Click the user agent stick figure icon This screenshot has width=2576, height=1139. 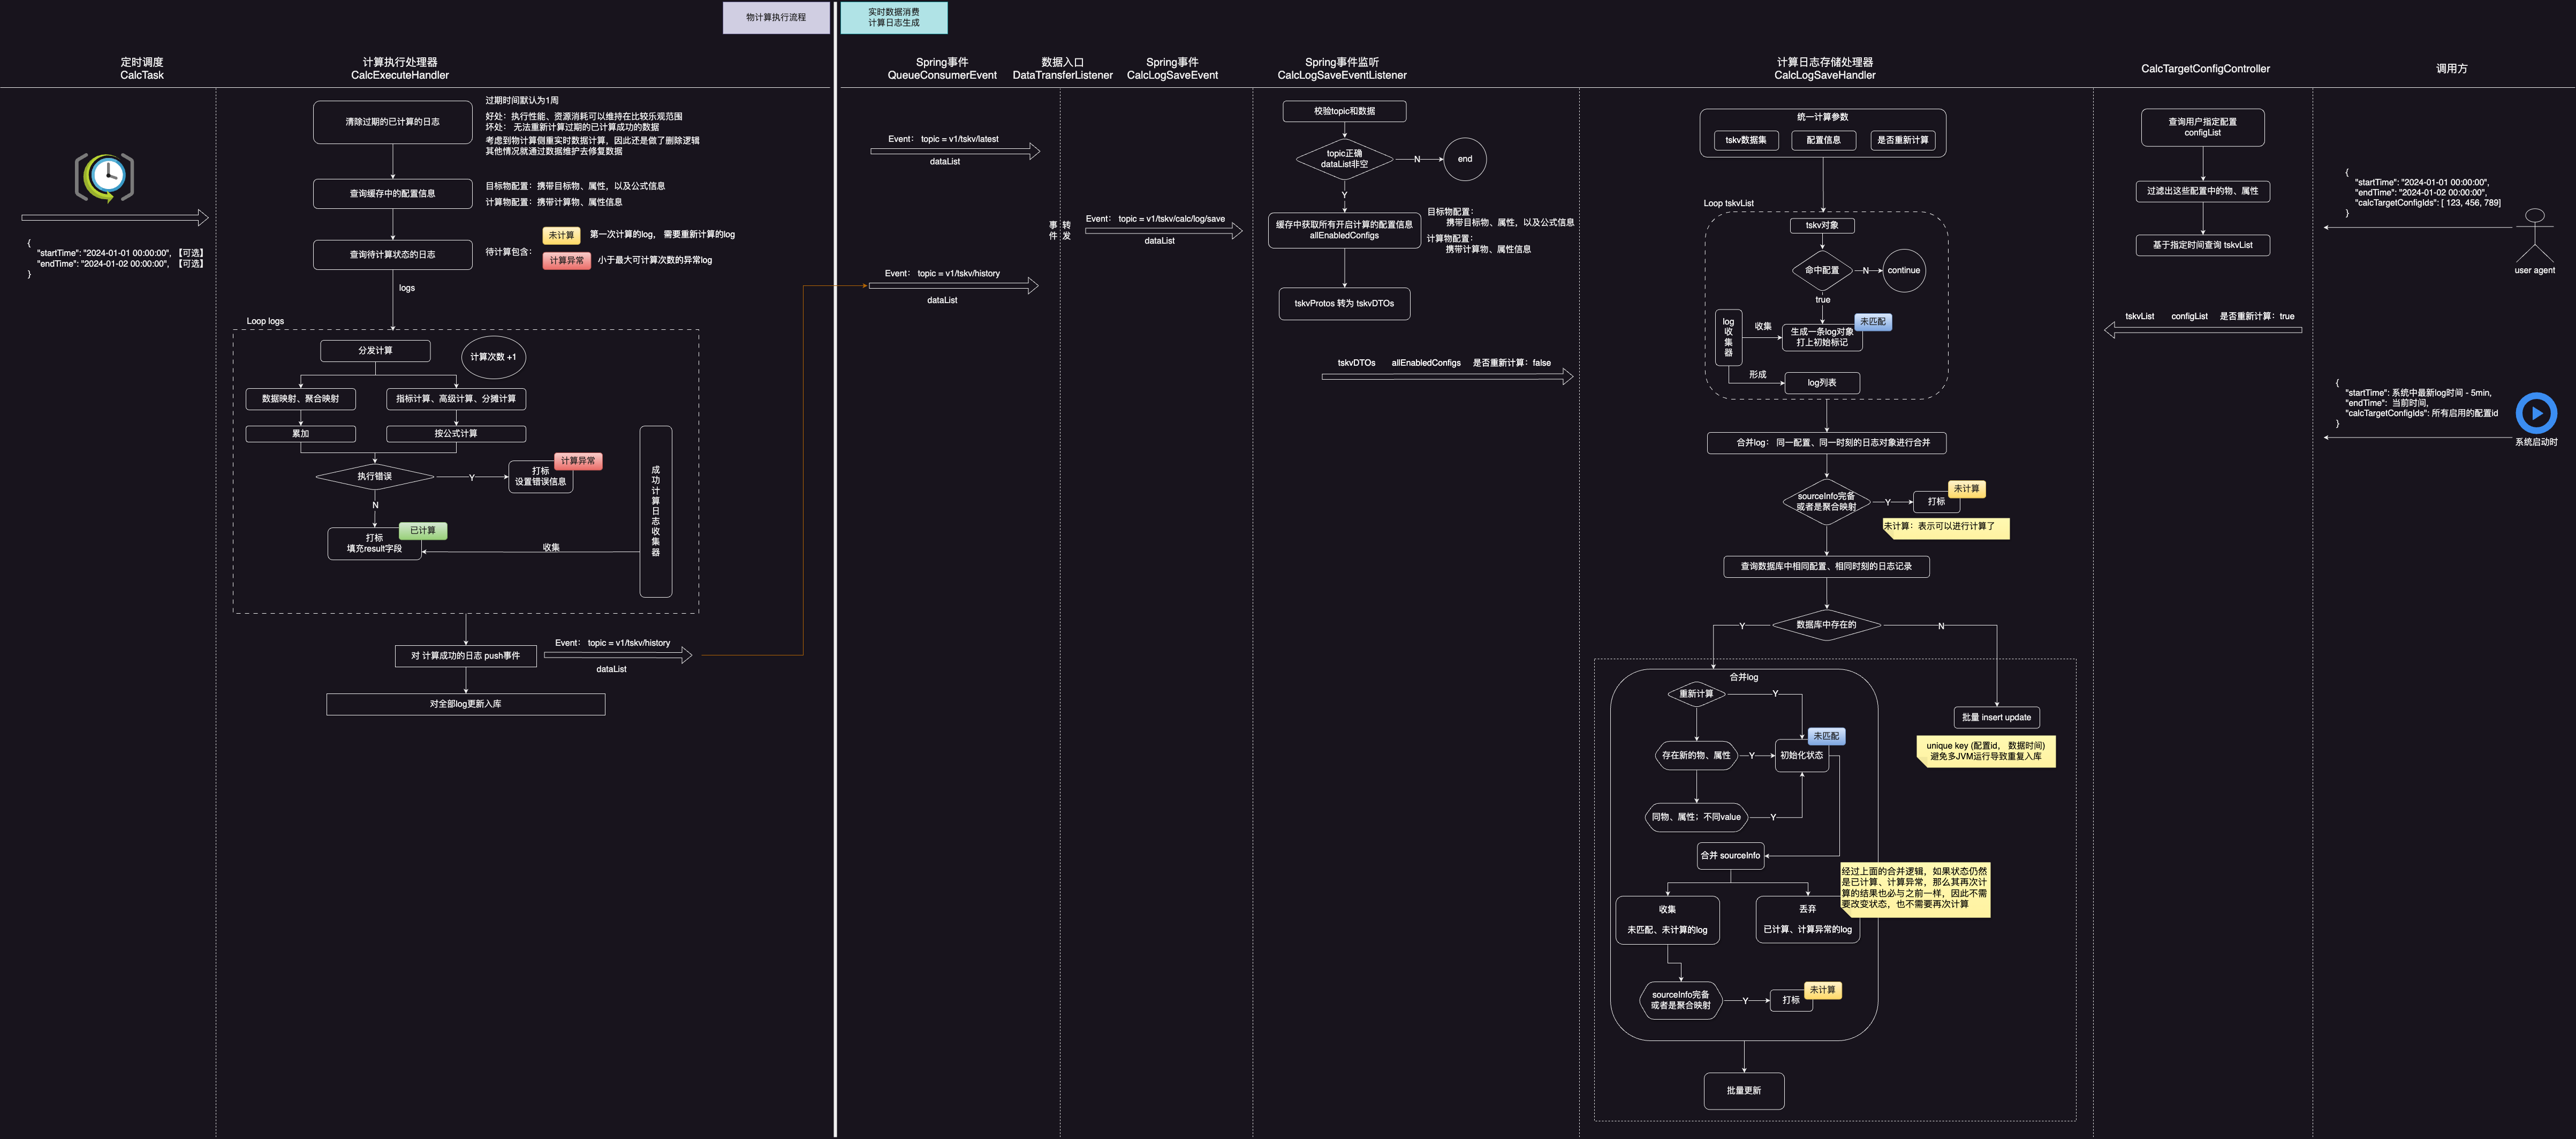2534,236
